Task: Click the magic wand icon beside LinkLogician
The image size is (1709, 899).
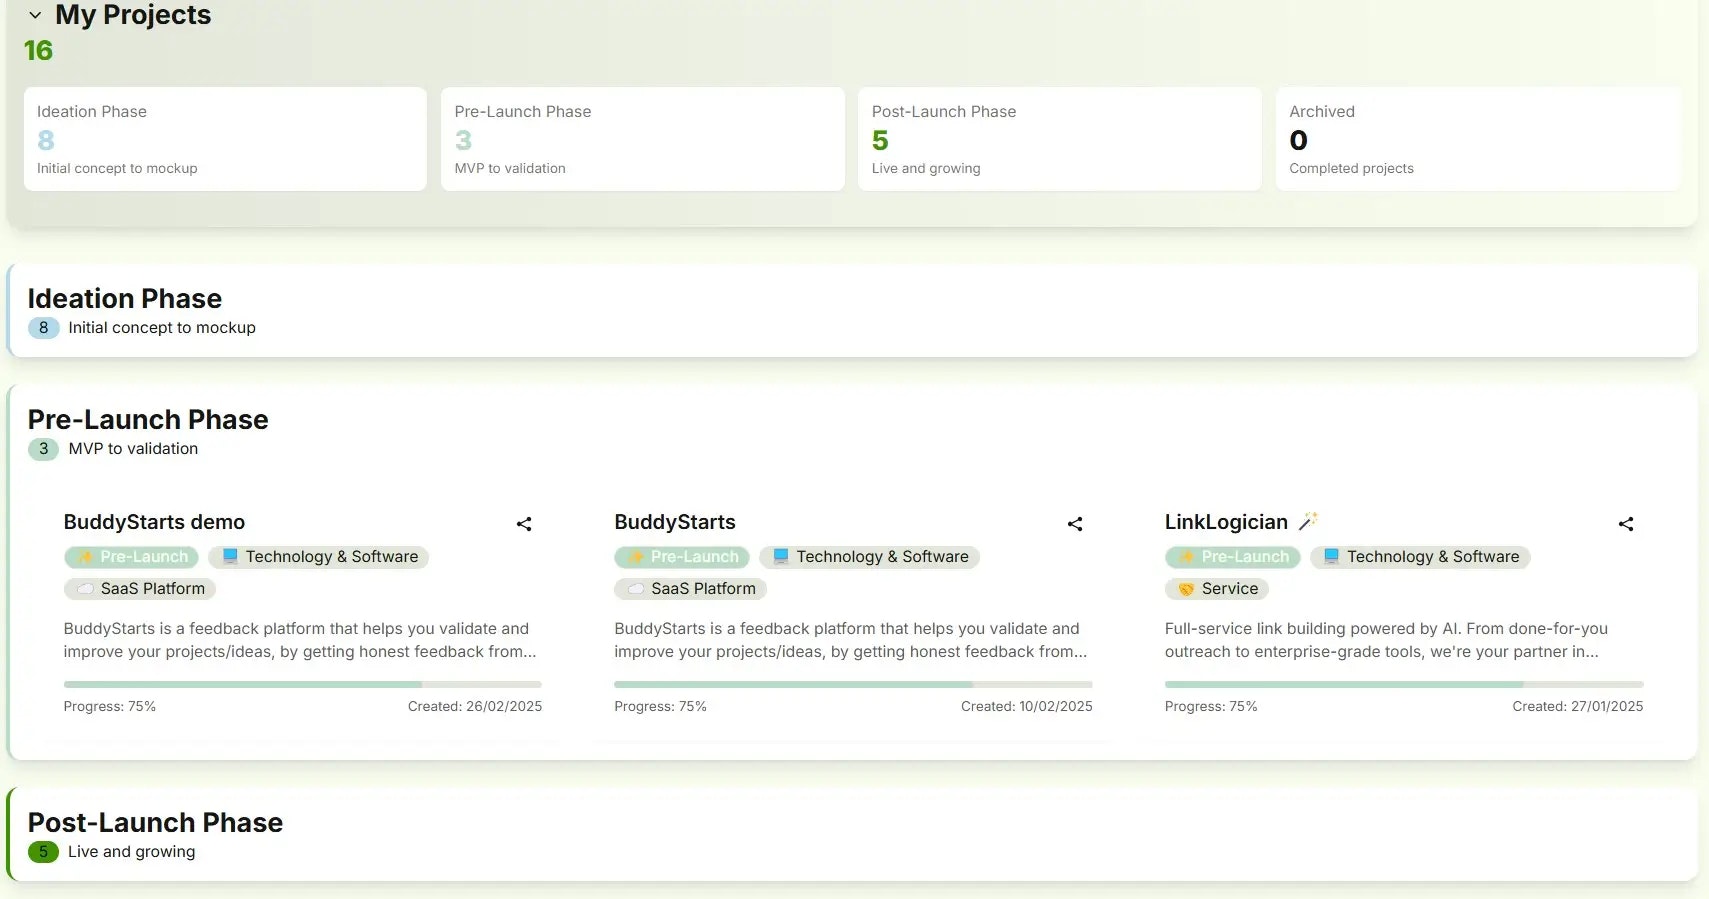Action: click(x=1308, y=521)
